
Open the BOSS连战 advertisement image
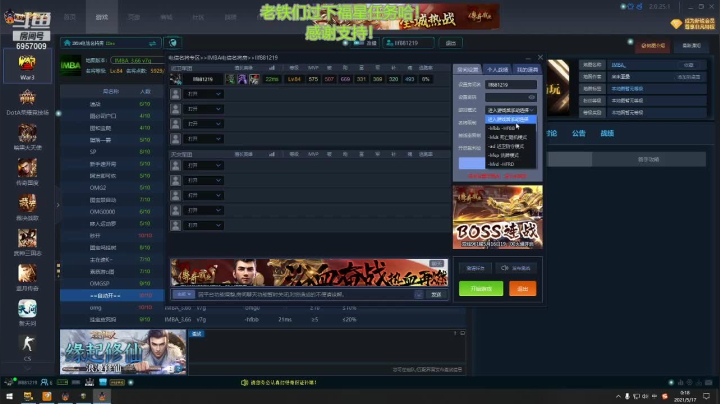[x=498, y=217]
